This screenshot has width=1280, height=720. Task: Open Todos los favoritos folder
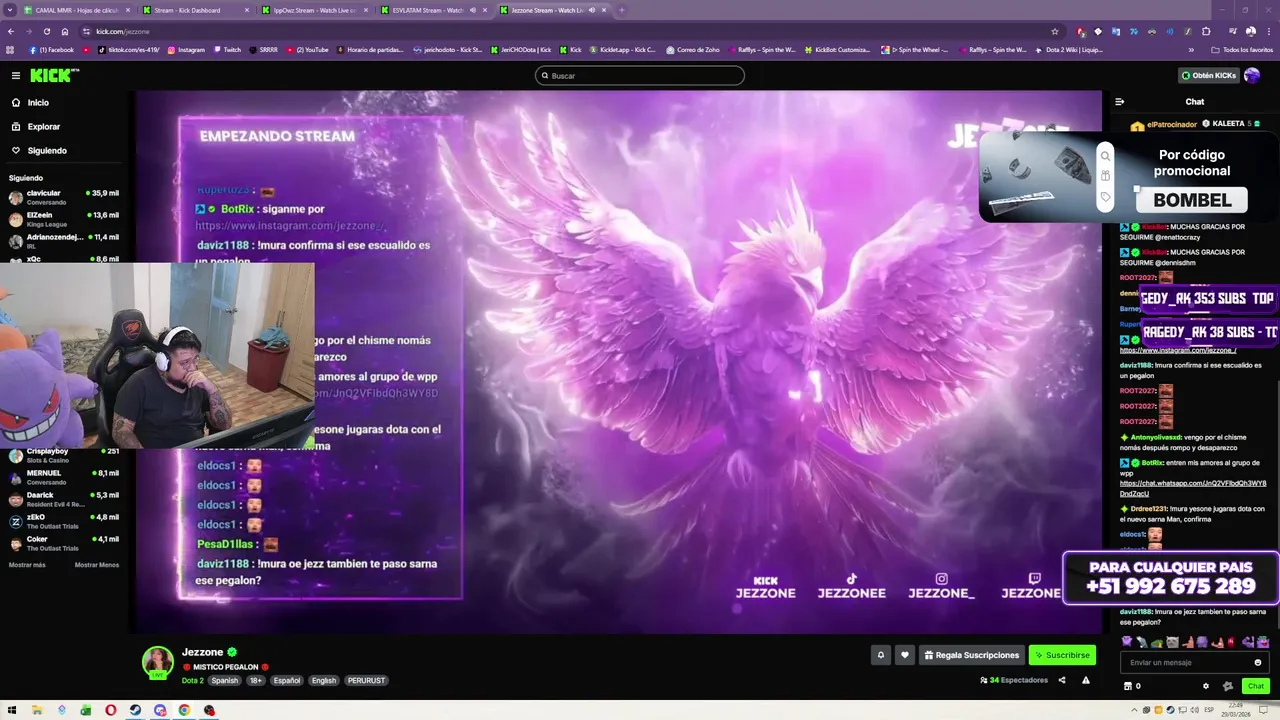[x=1242, y=49]
